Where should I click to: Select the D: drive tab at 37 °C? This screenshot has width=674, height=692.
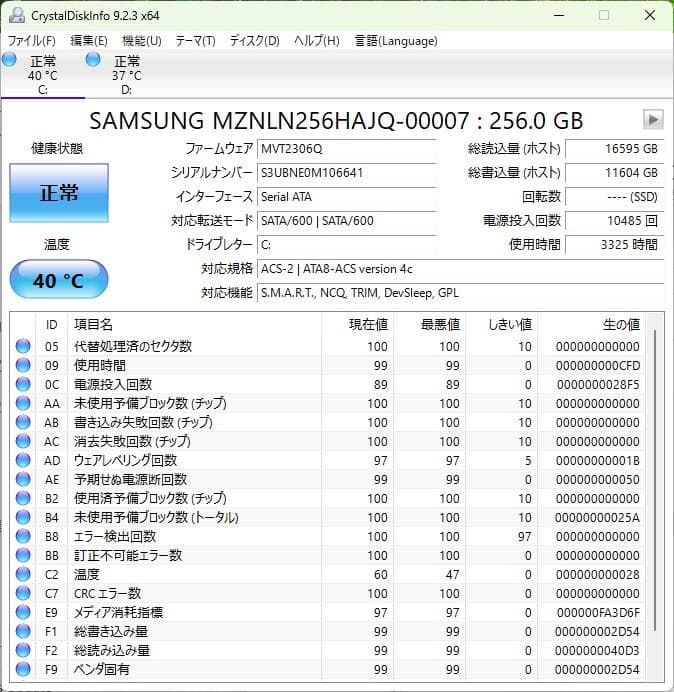[127, 74]
